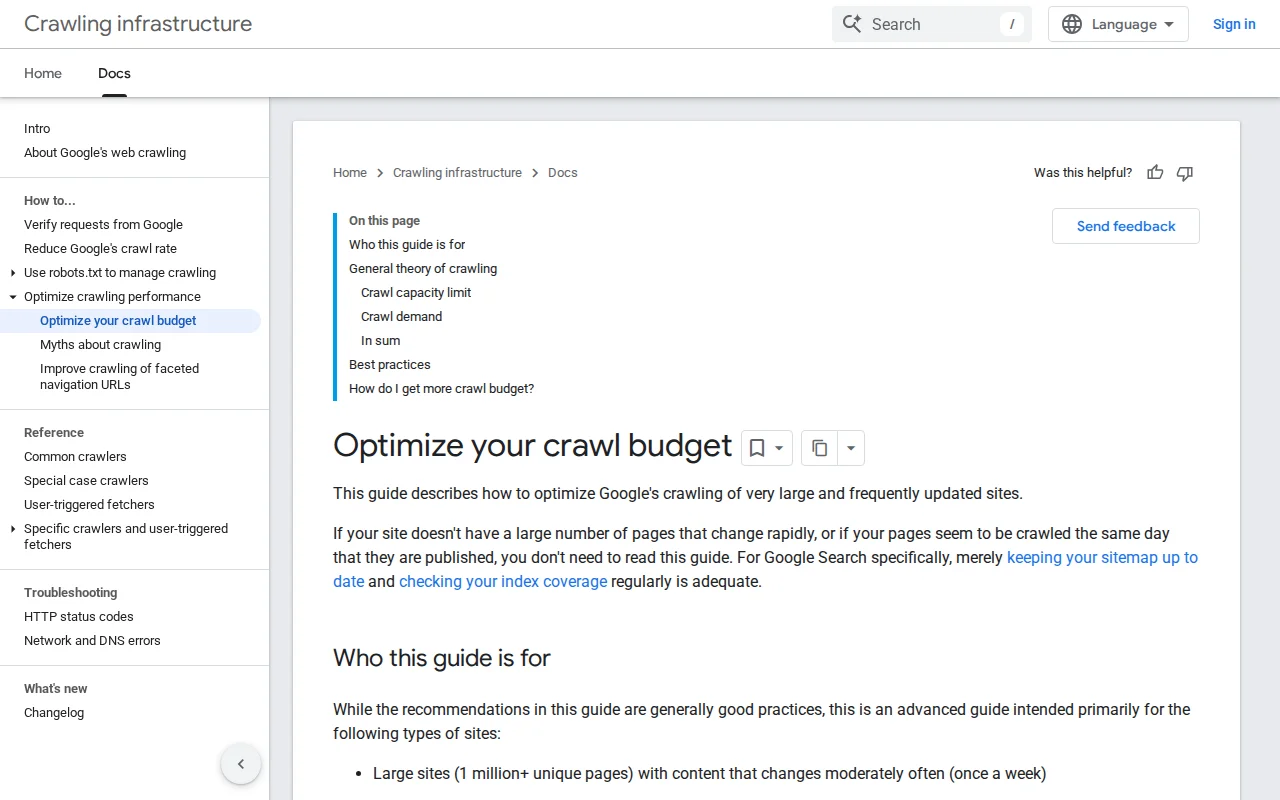Expand Use robots.txt to manage crawling
The height and width of the screenshot is (800, 1280).
point(12,272)
